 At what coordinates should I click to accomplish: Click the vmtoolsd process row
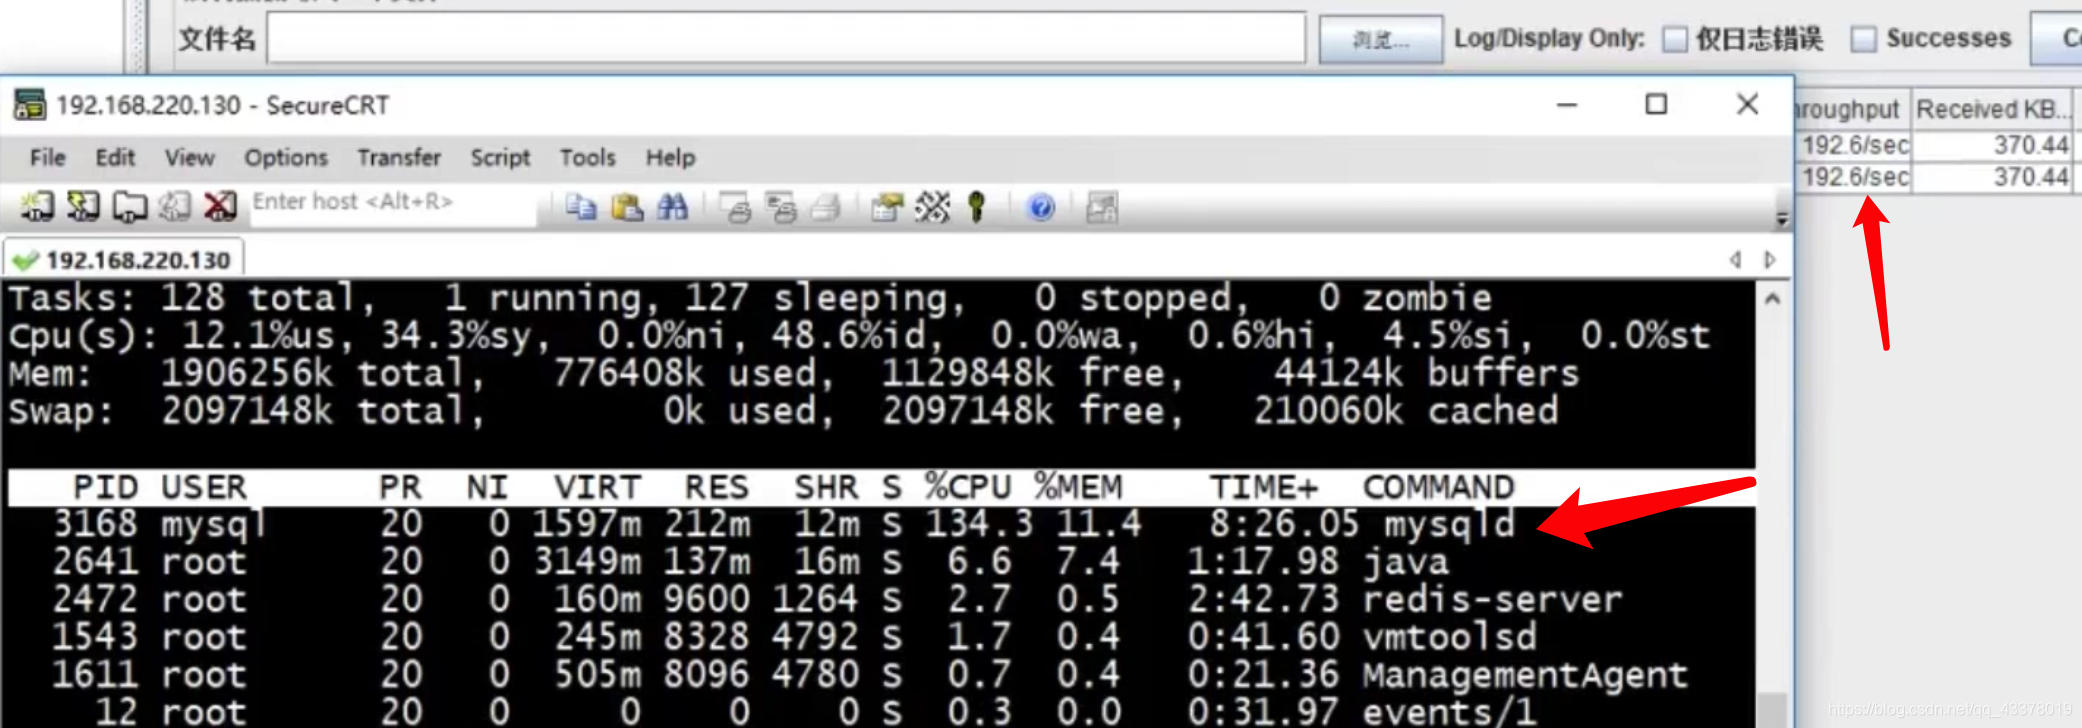tap(880, 637)
